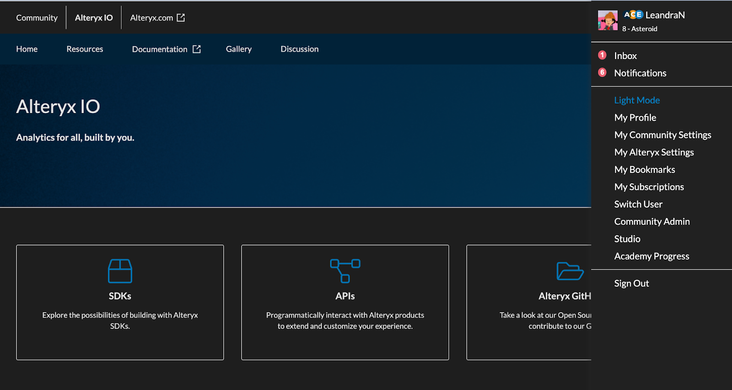Image resolution: width=732 pixels, height=390 pixels.
Task: Open Studio from the user menu
Action: pos(627,239)
